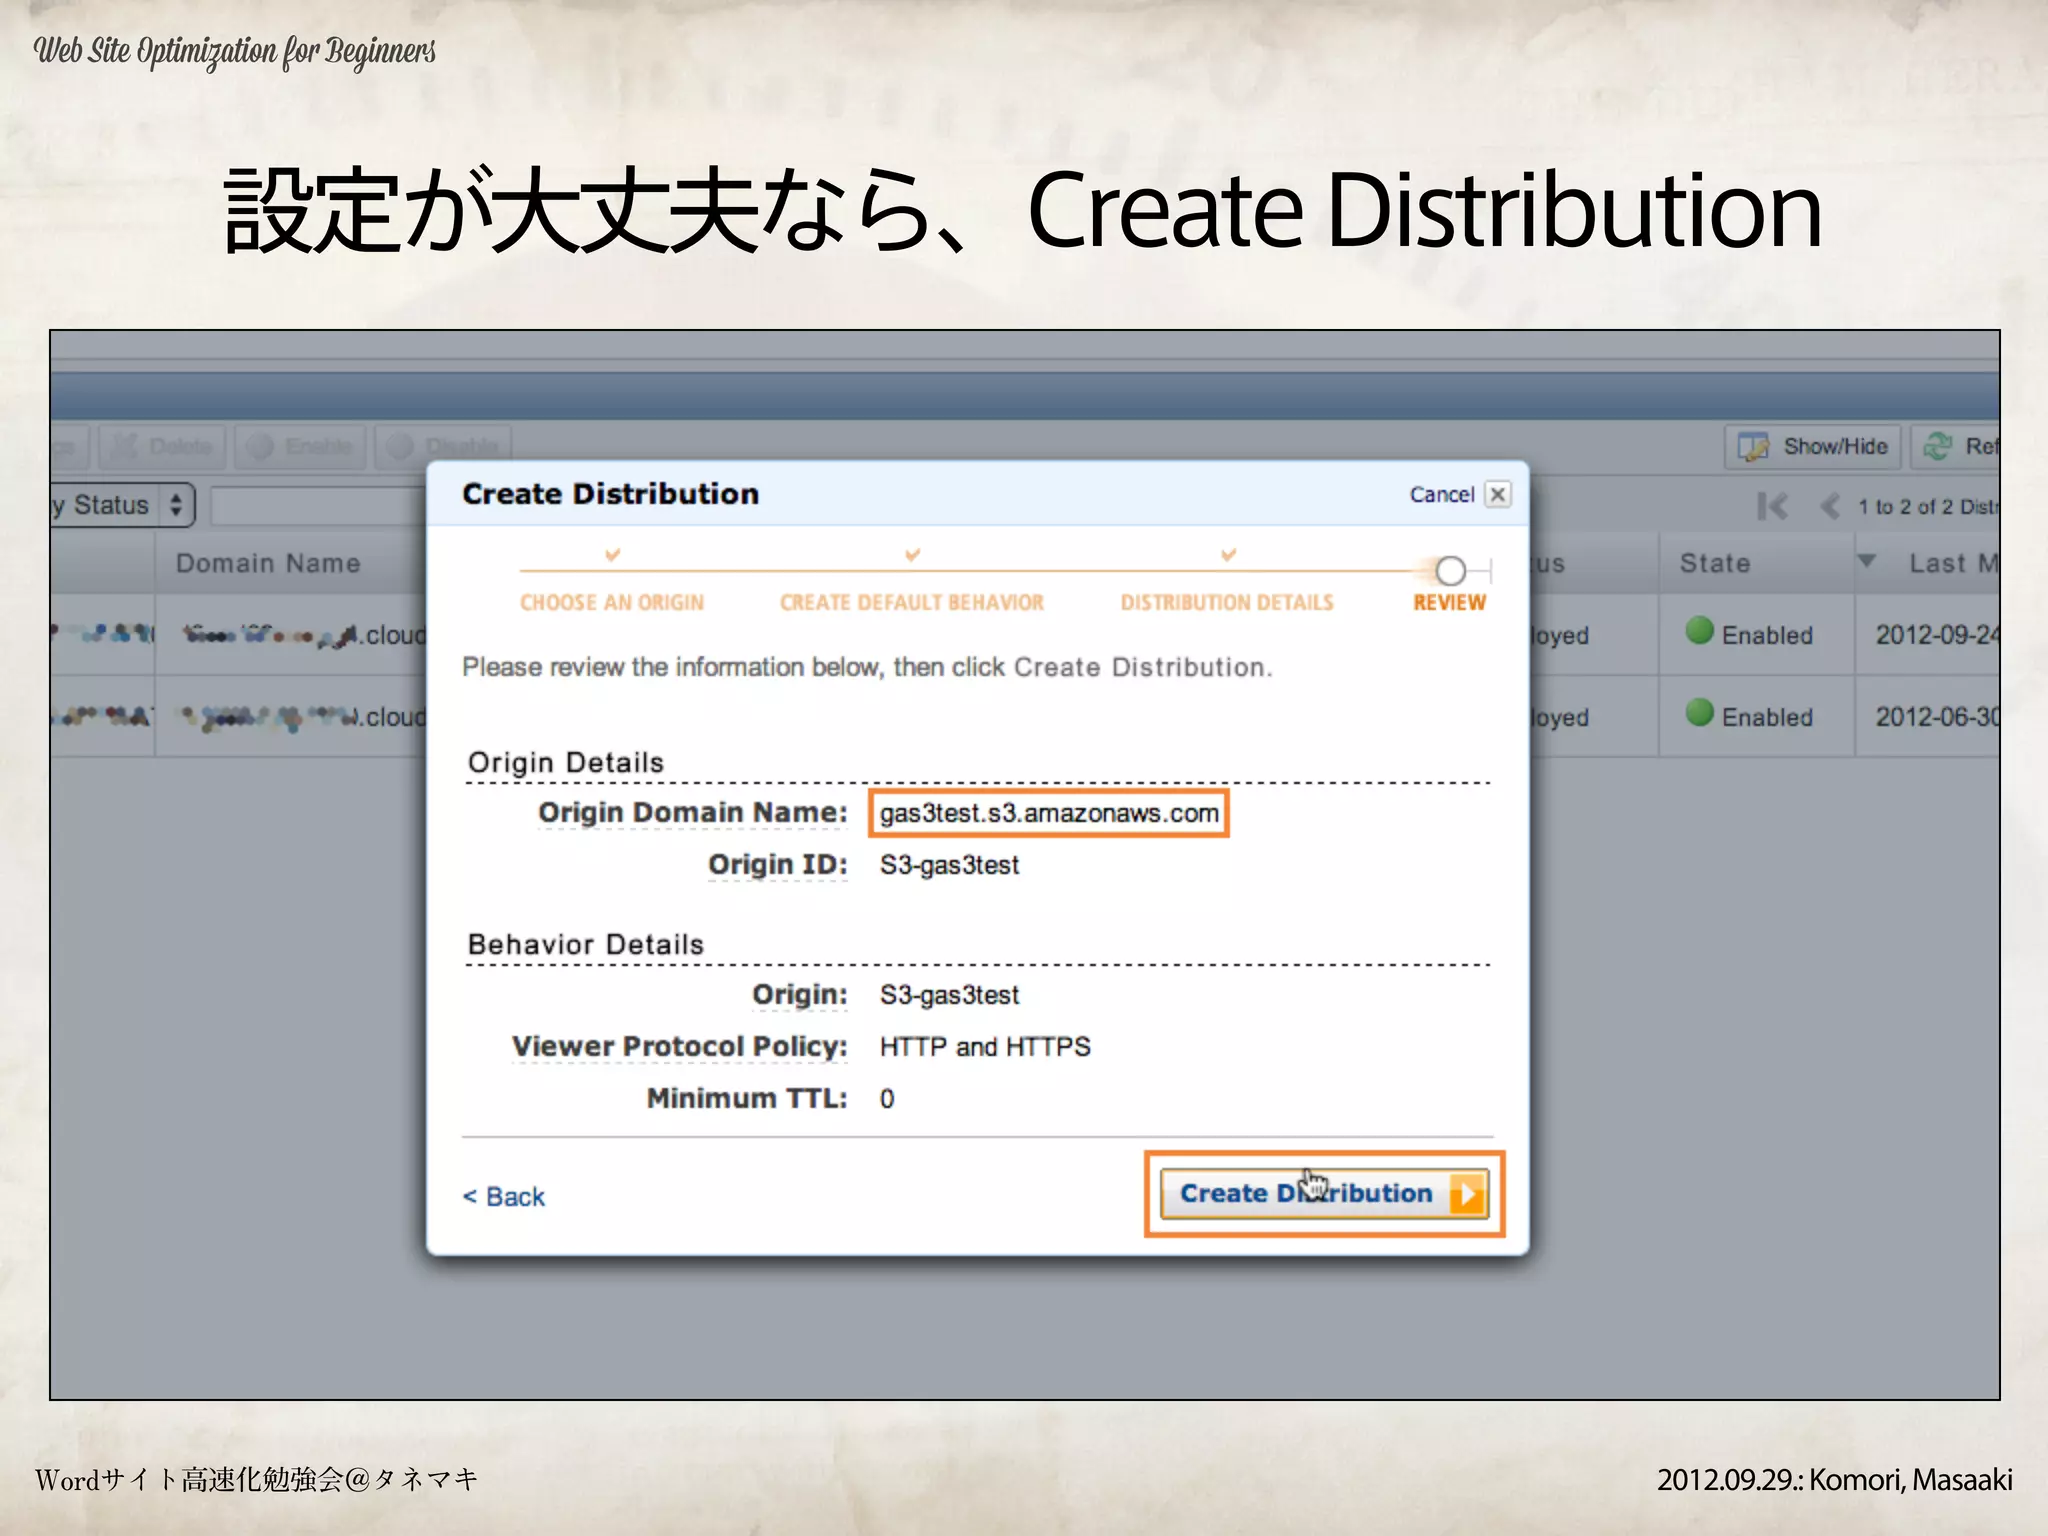Click gas3test.s3.amazonaws.com origin domain value
The height and width of the screenshot is (1536, 2048).
[x=1049, y=813]
